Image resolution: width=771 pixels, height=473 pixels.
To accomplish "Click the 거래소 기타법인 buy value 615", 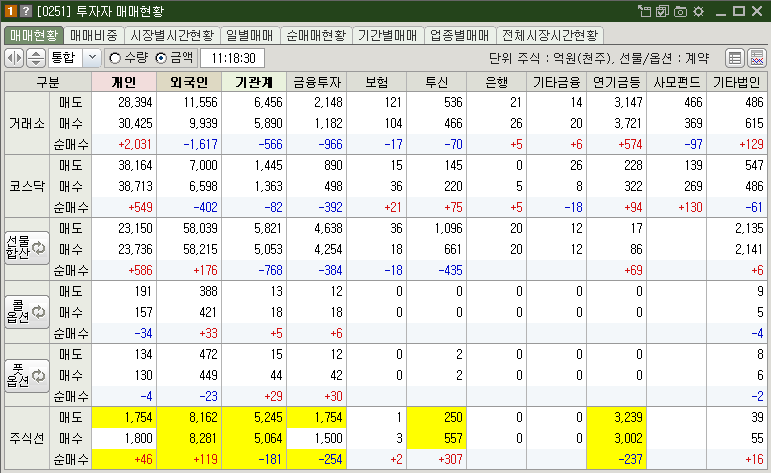I will (x=754, y=123).
